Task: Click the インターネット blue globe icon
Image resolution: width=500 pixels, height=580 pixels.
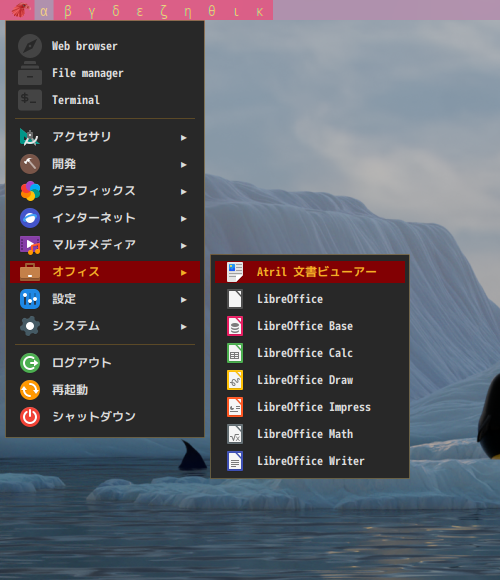Action: pos(30,218)
